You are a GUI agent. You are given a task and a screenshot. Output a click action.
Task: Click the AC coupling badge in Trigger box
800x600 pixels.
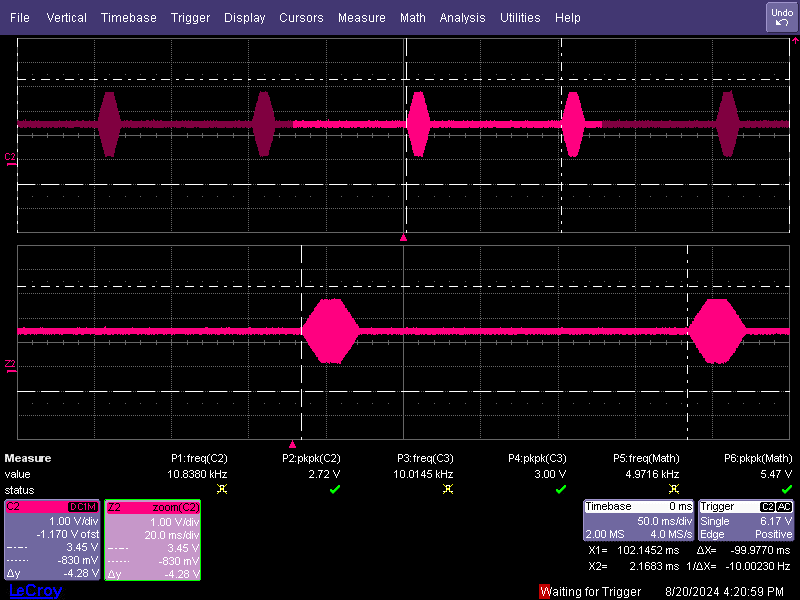click(x=783, y=507)
